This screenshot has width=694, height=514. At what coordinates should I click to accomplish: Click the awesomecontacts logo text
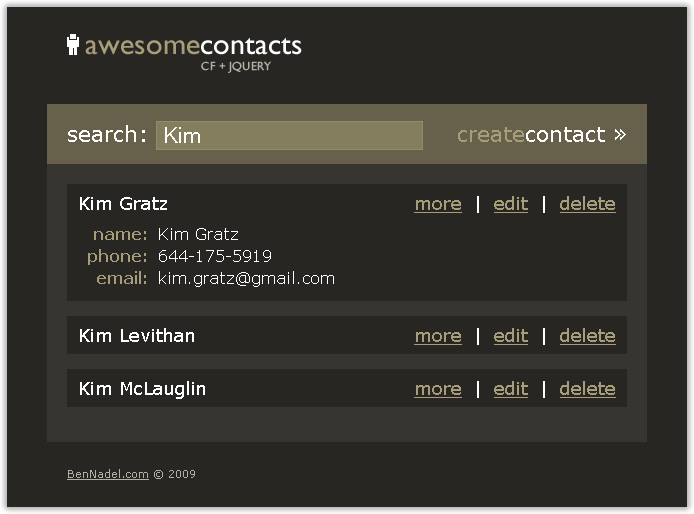pos(193,46)
